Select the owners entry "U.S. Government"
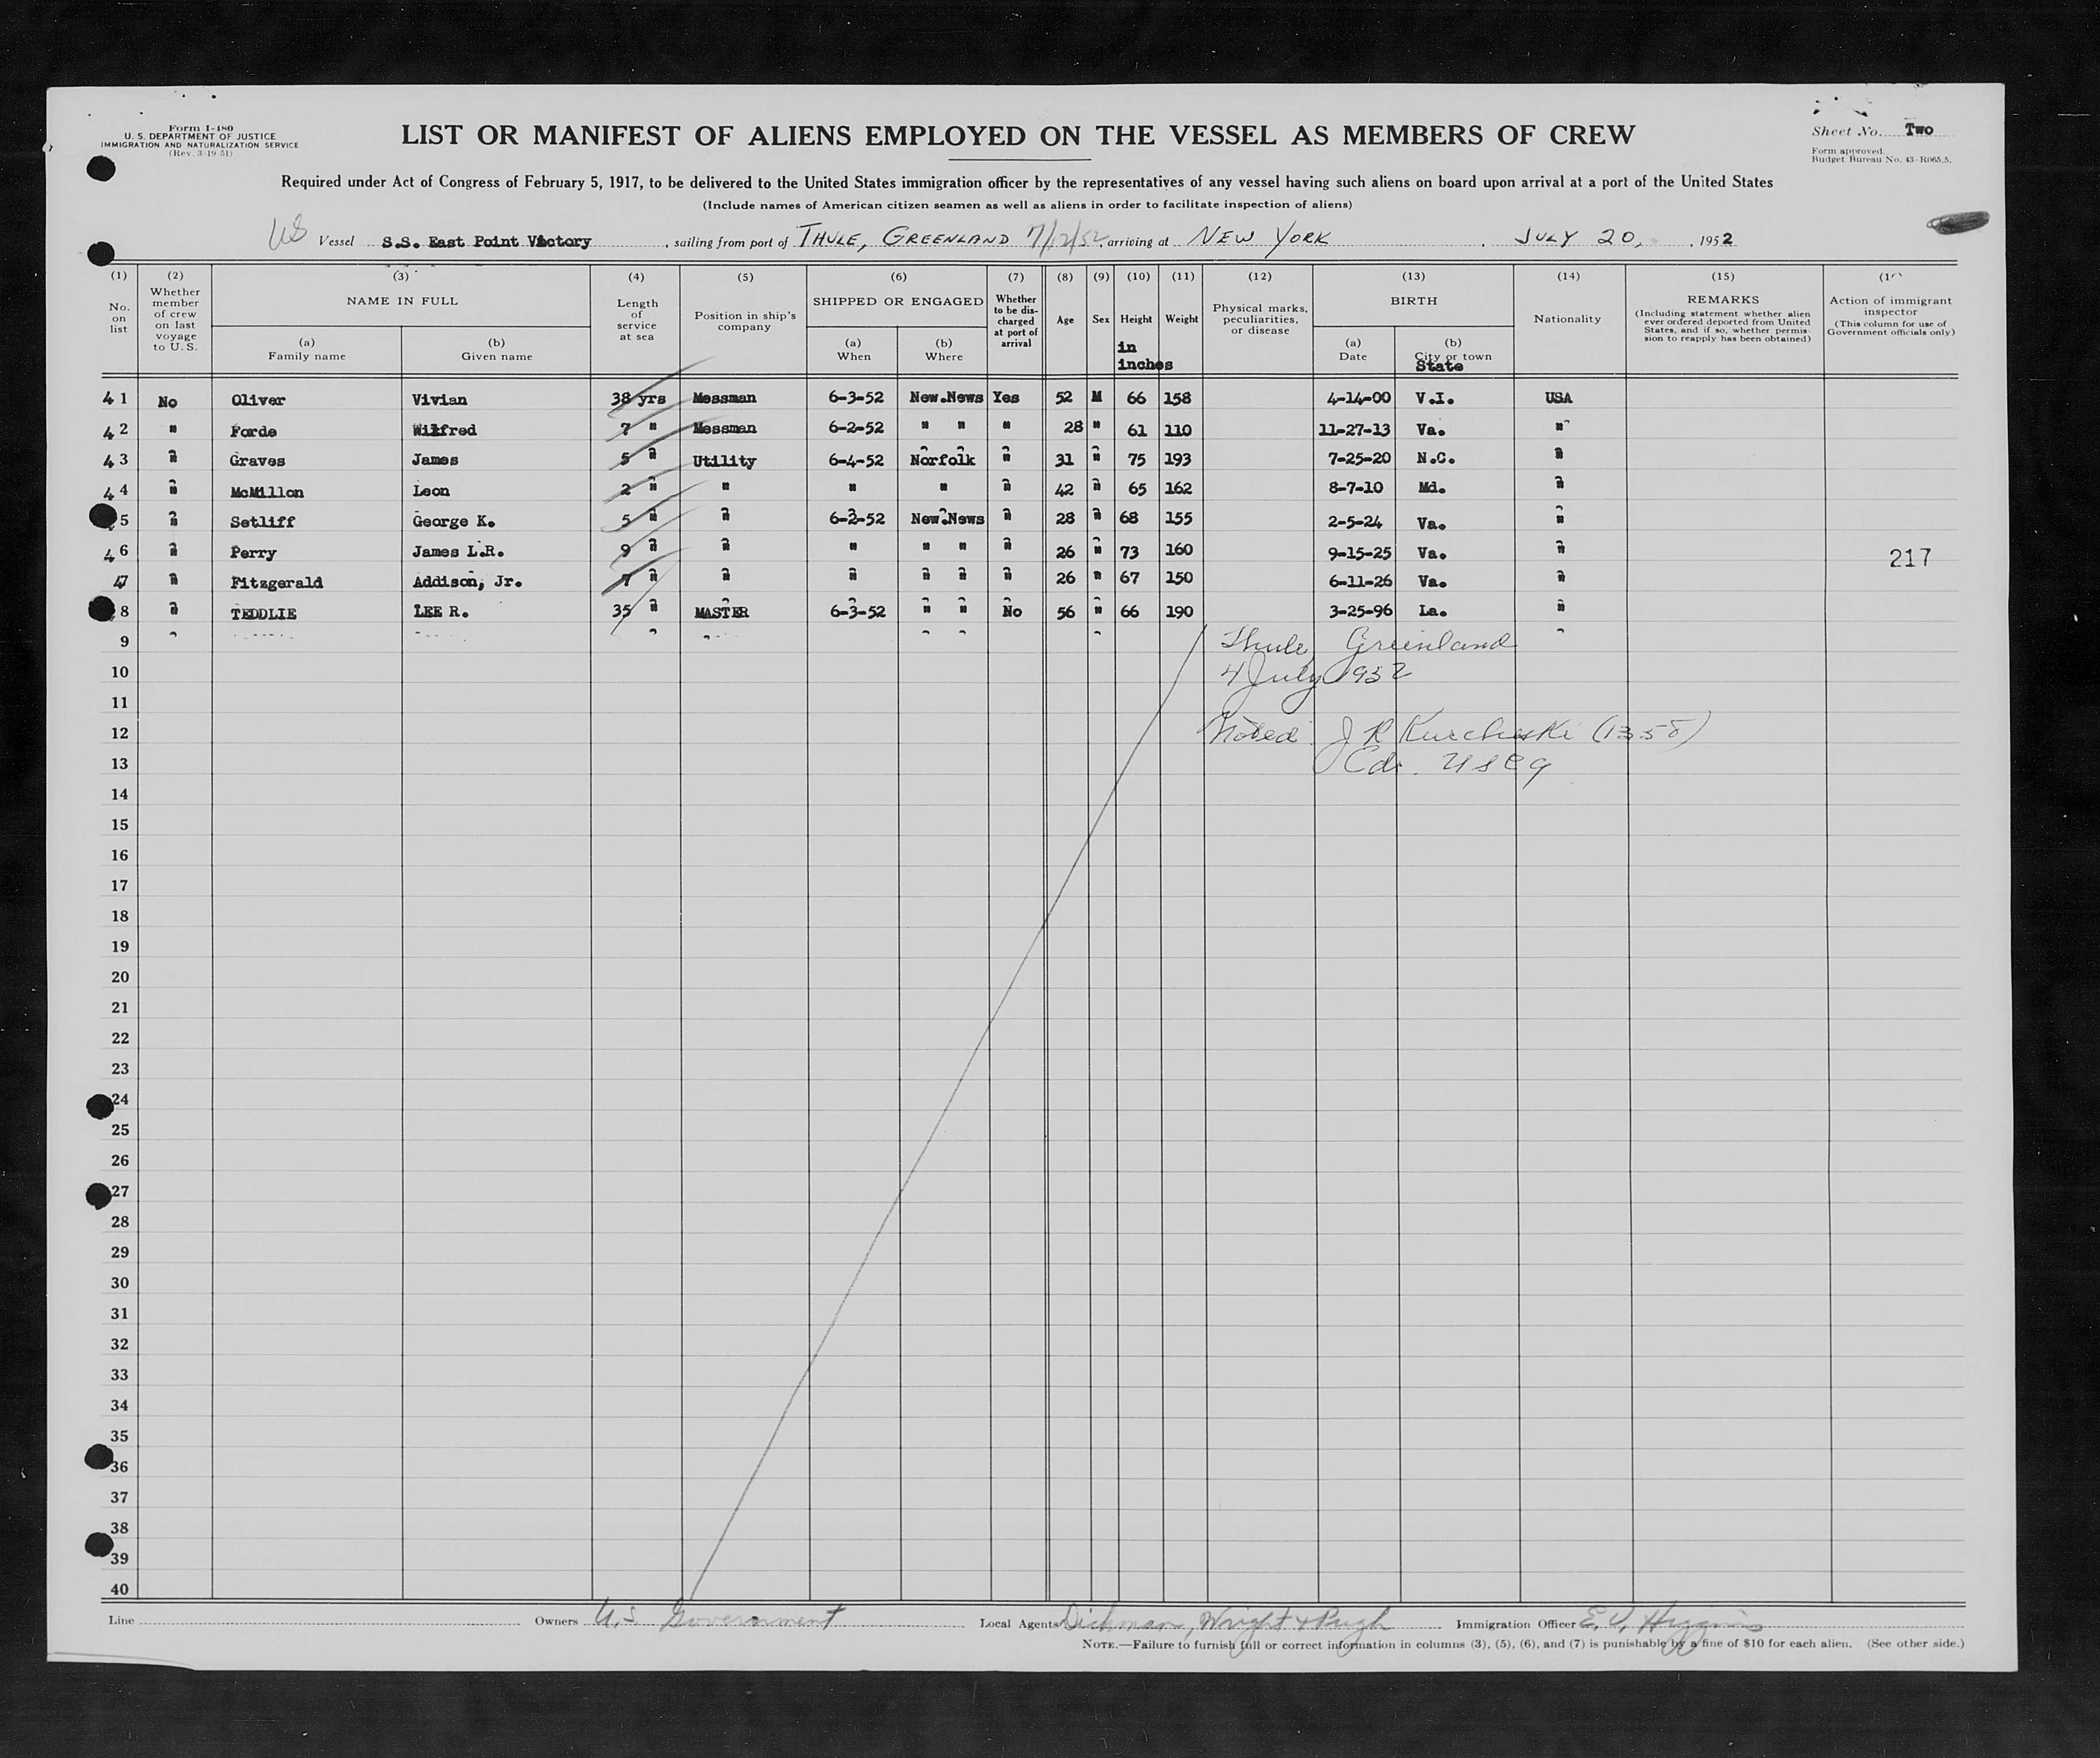The image size is (2100, 1758). pos(720,1617)
